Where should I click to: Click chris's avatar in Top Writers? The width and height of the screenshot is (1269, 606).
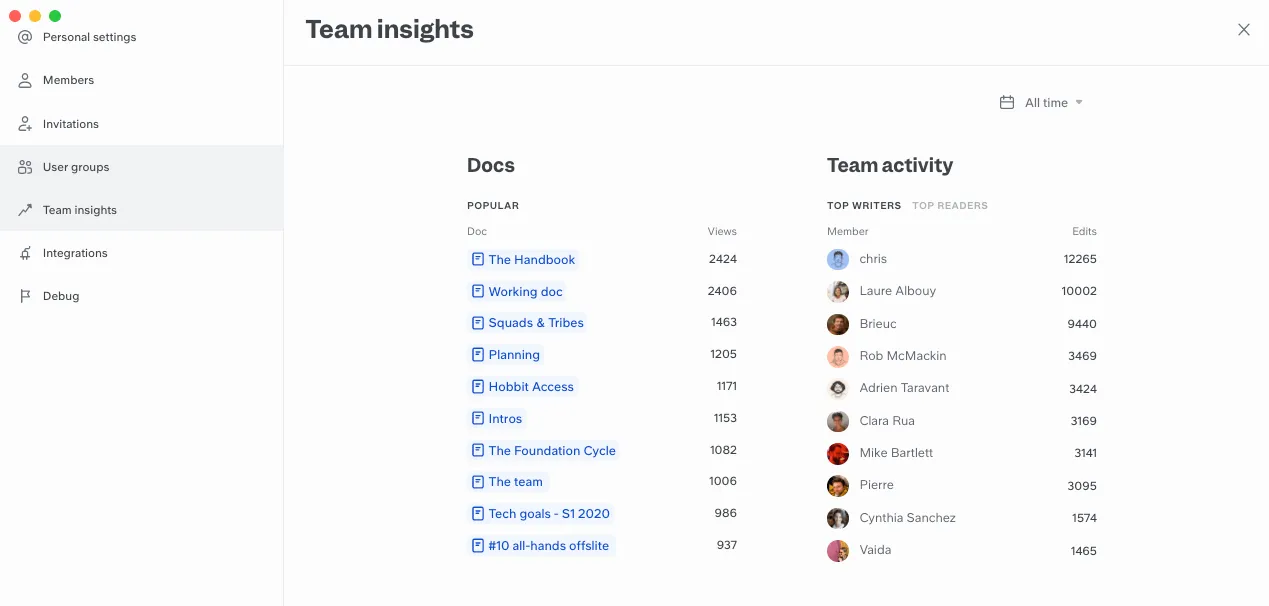[838, 259]
